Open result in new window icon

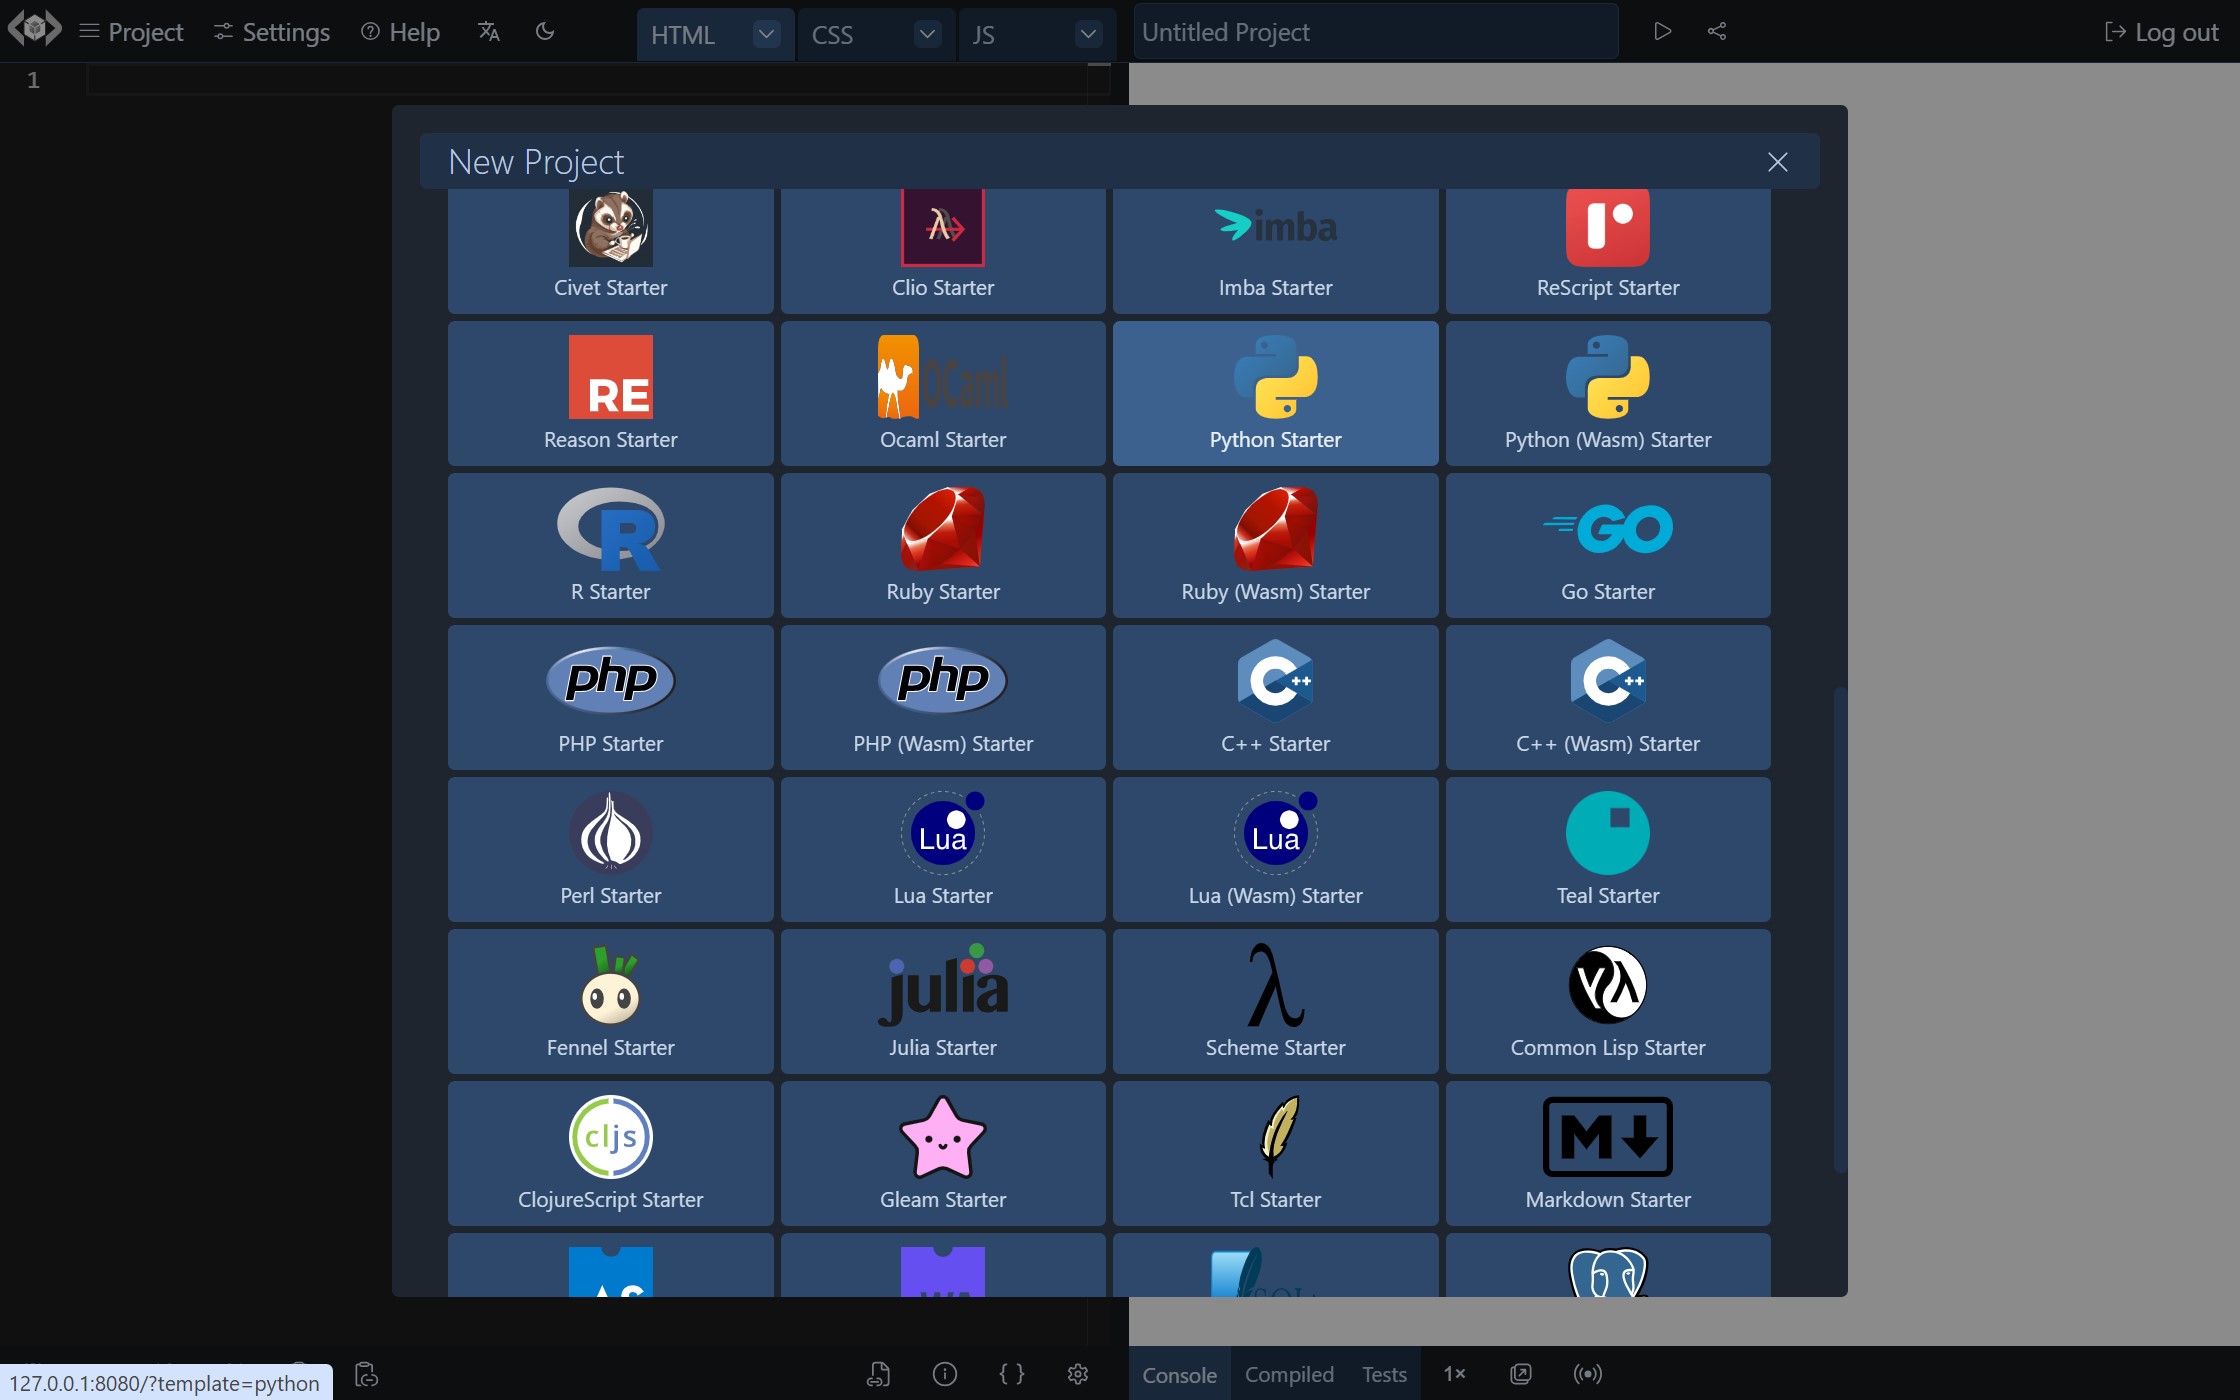pos(1520,1374)
